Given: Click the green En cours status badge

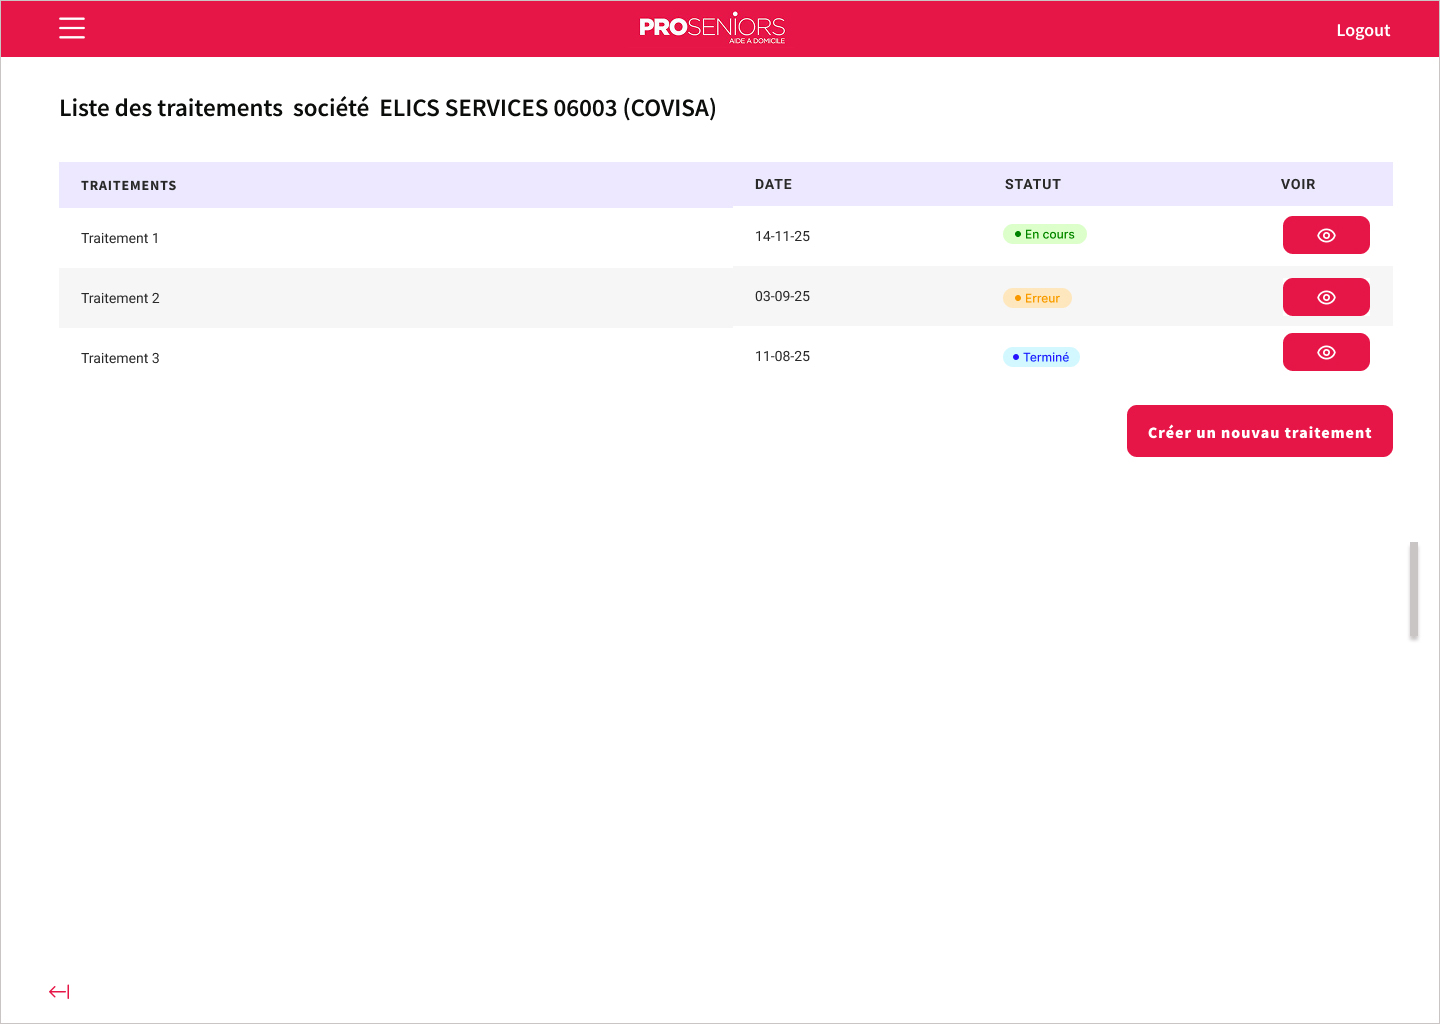Looking at the screenshot, I should coord(1044,234).
